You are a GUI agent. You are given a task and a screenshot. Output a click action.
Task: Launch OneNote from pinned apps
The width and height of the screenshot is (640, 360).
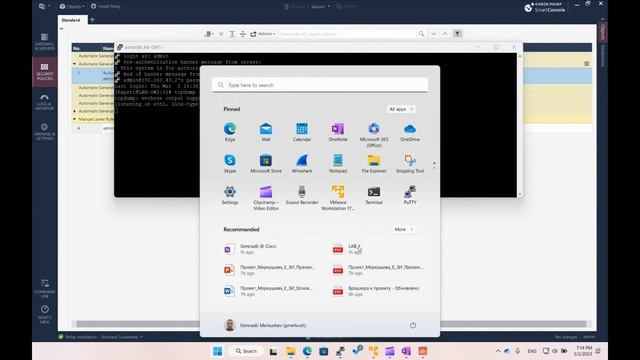338,132
